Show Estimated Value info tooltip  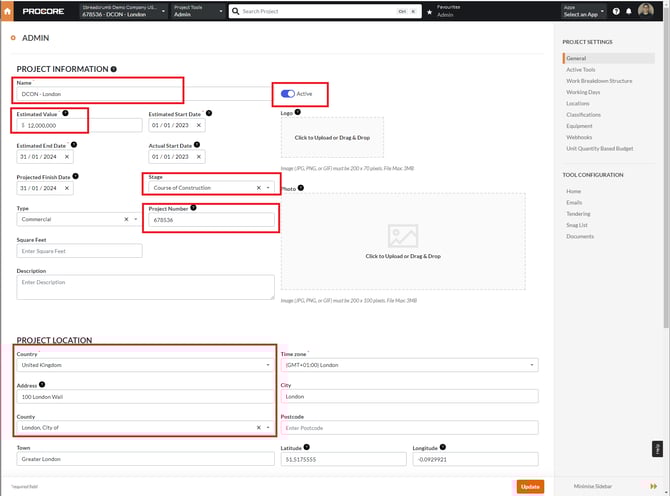point(65,113)
